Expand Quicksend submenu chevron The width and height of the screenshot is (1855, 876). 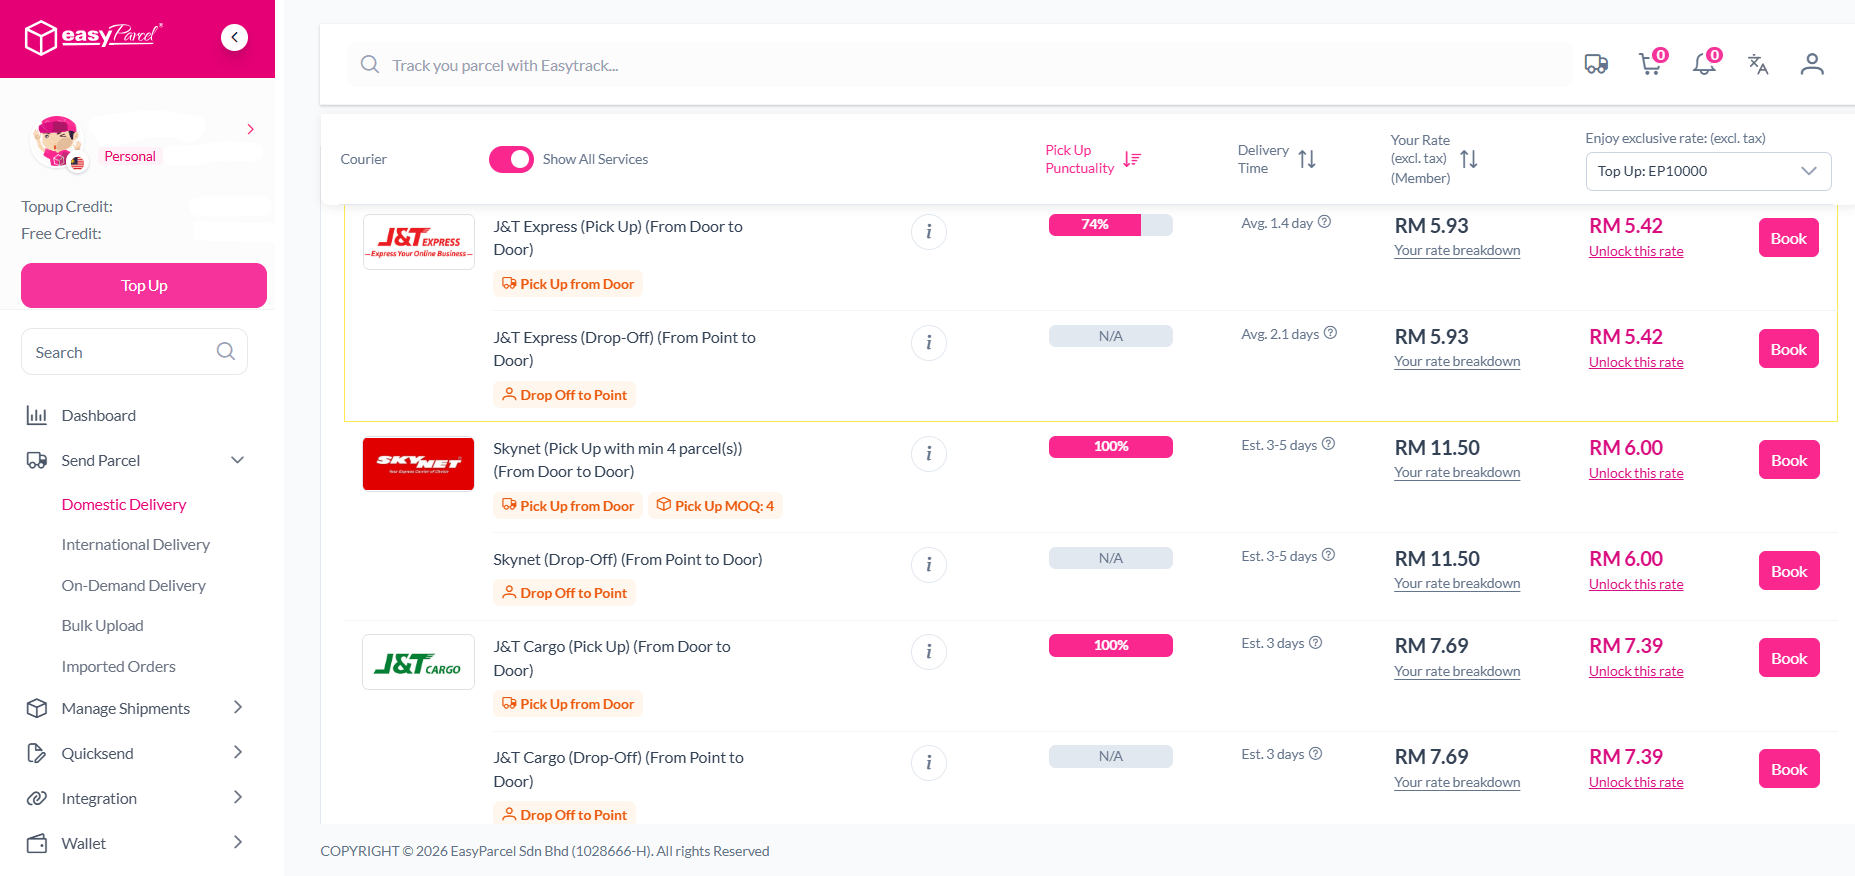pyautogui.click(x=238, y=753)
